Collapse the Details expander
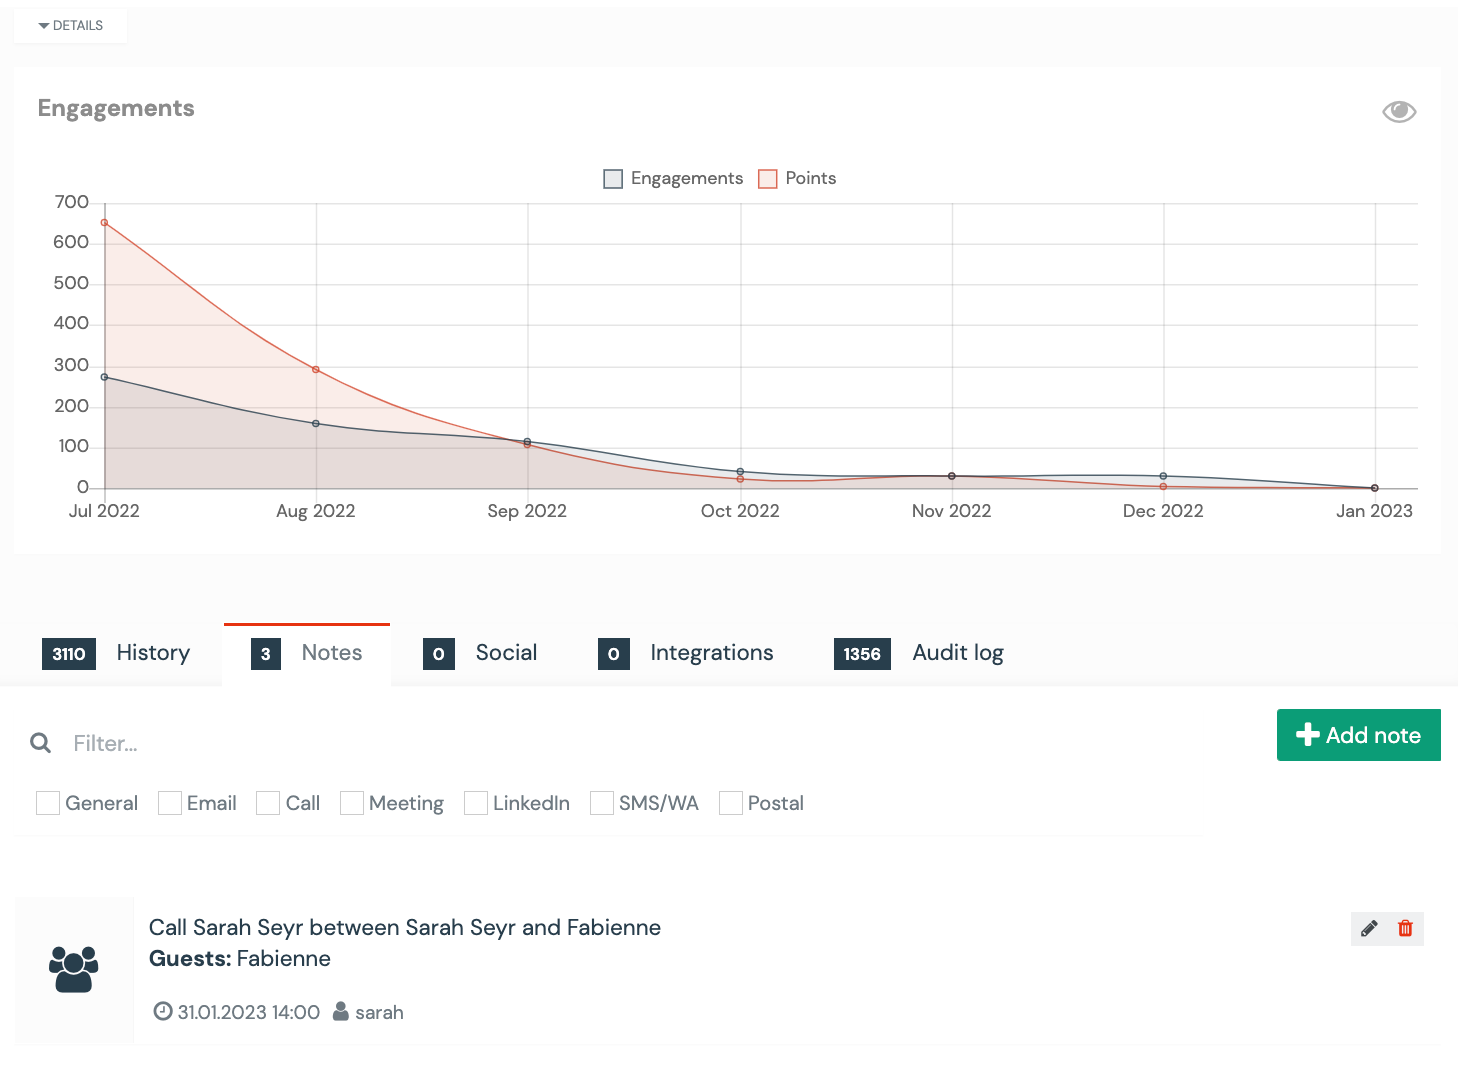The height and width of the screenshot is (1070, 1458). pyautogui.click(x=71, y=26)
